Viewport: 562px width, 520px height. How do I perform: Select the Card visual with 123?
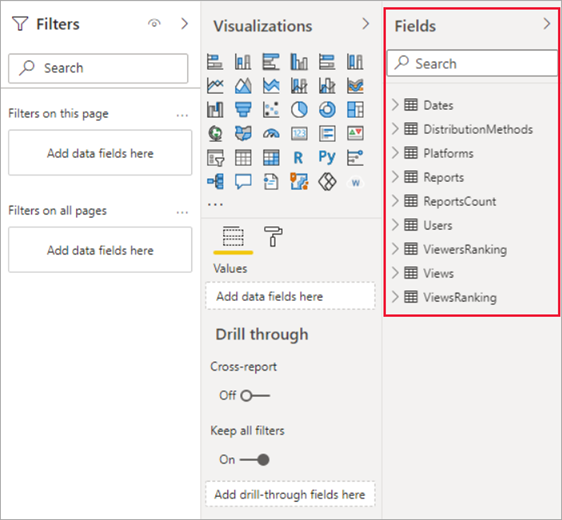[299, 134]
